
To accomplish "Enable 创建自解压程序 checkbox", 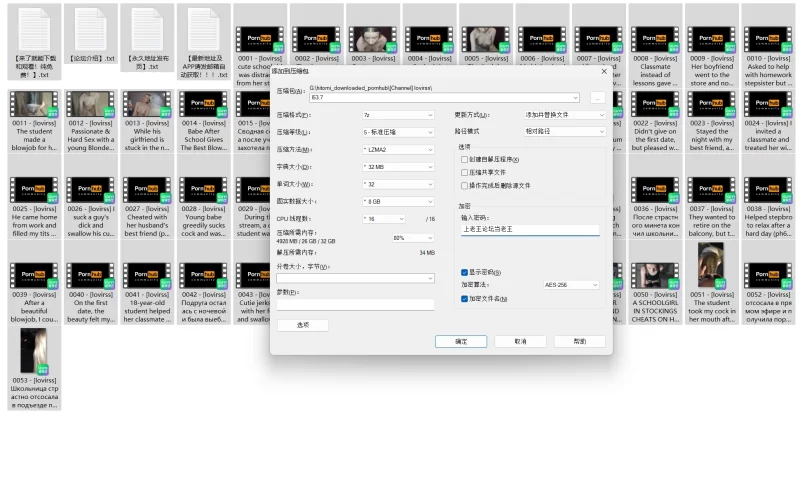I will pos(464,159).
